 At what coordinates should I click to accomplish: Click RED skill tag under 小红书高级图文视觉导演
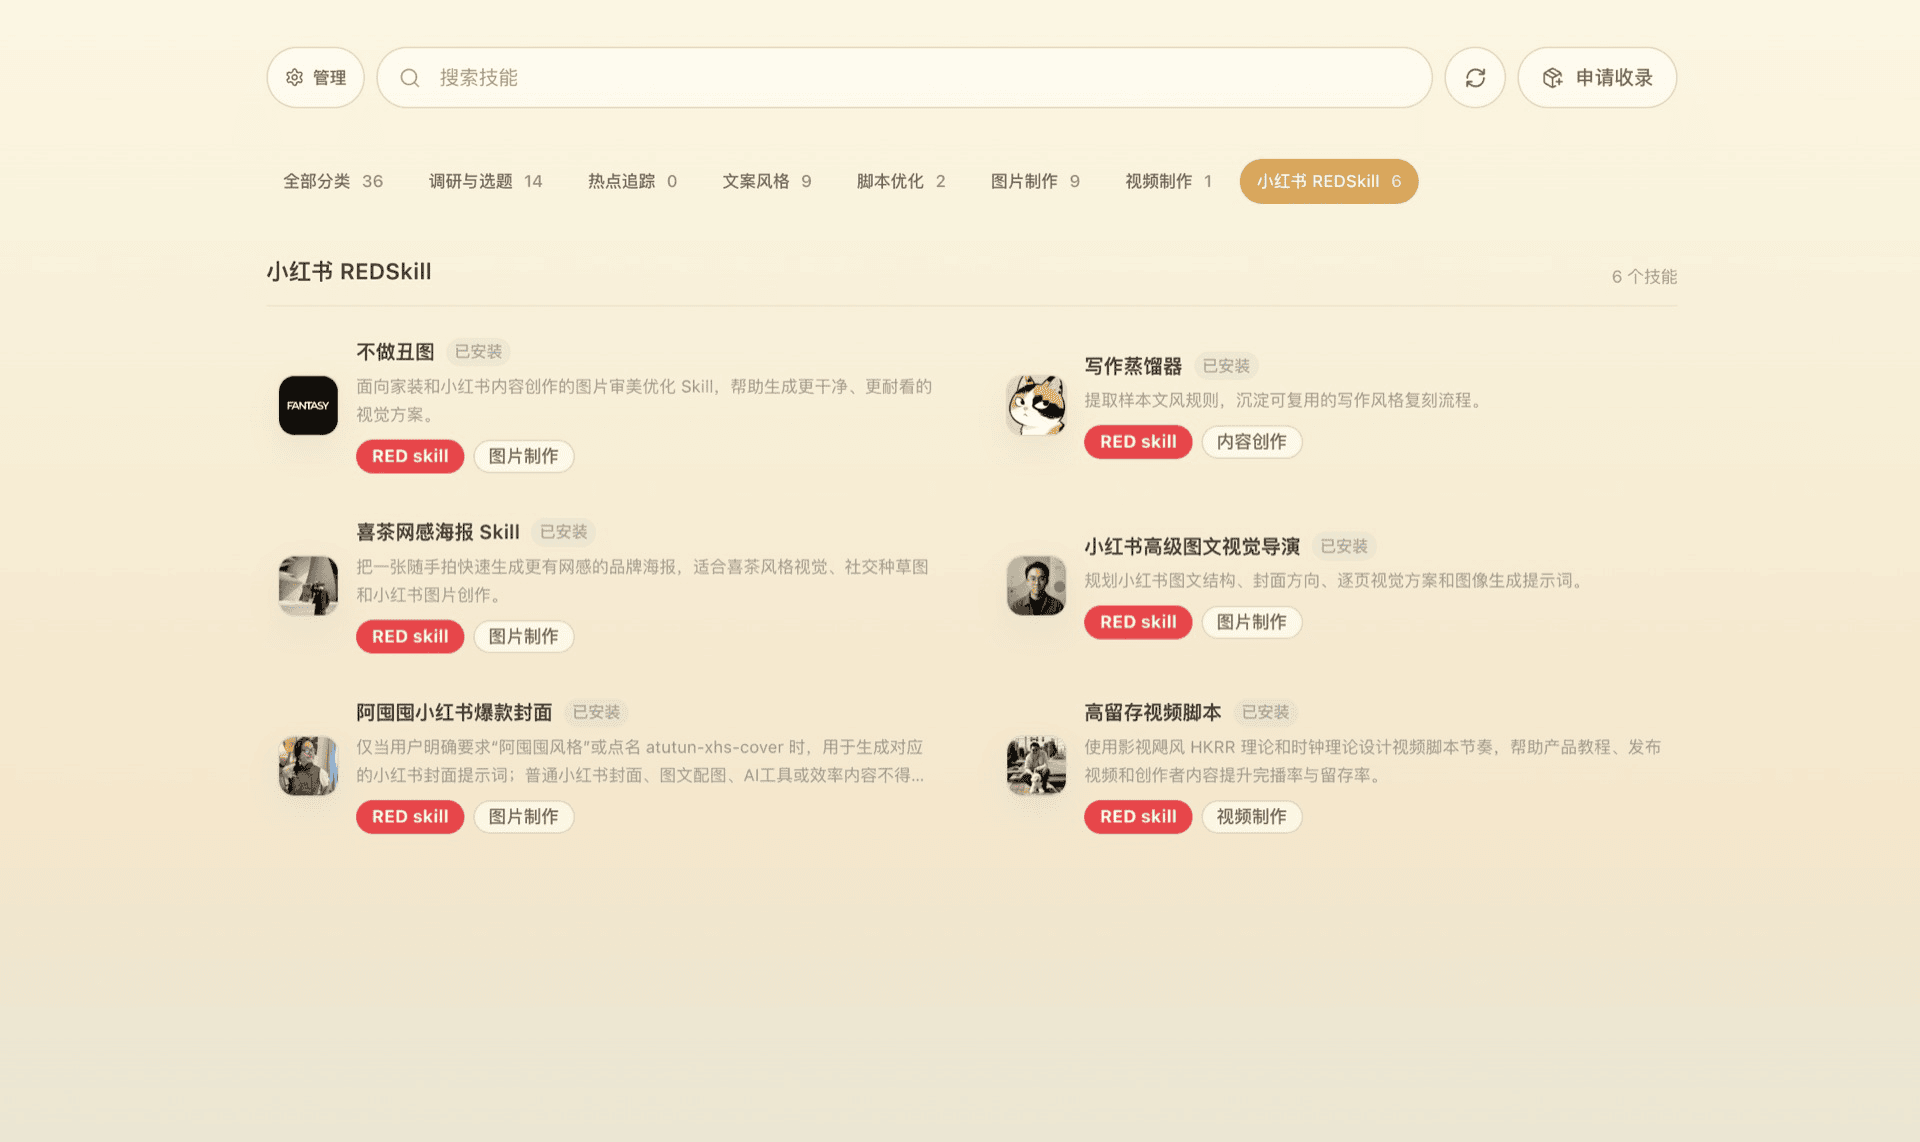click(1138, 622)
